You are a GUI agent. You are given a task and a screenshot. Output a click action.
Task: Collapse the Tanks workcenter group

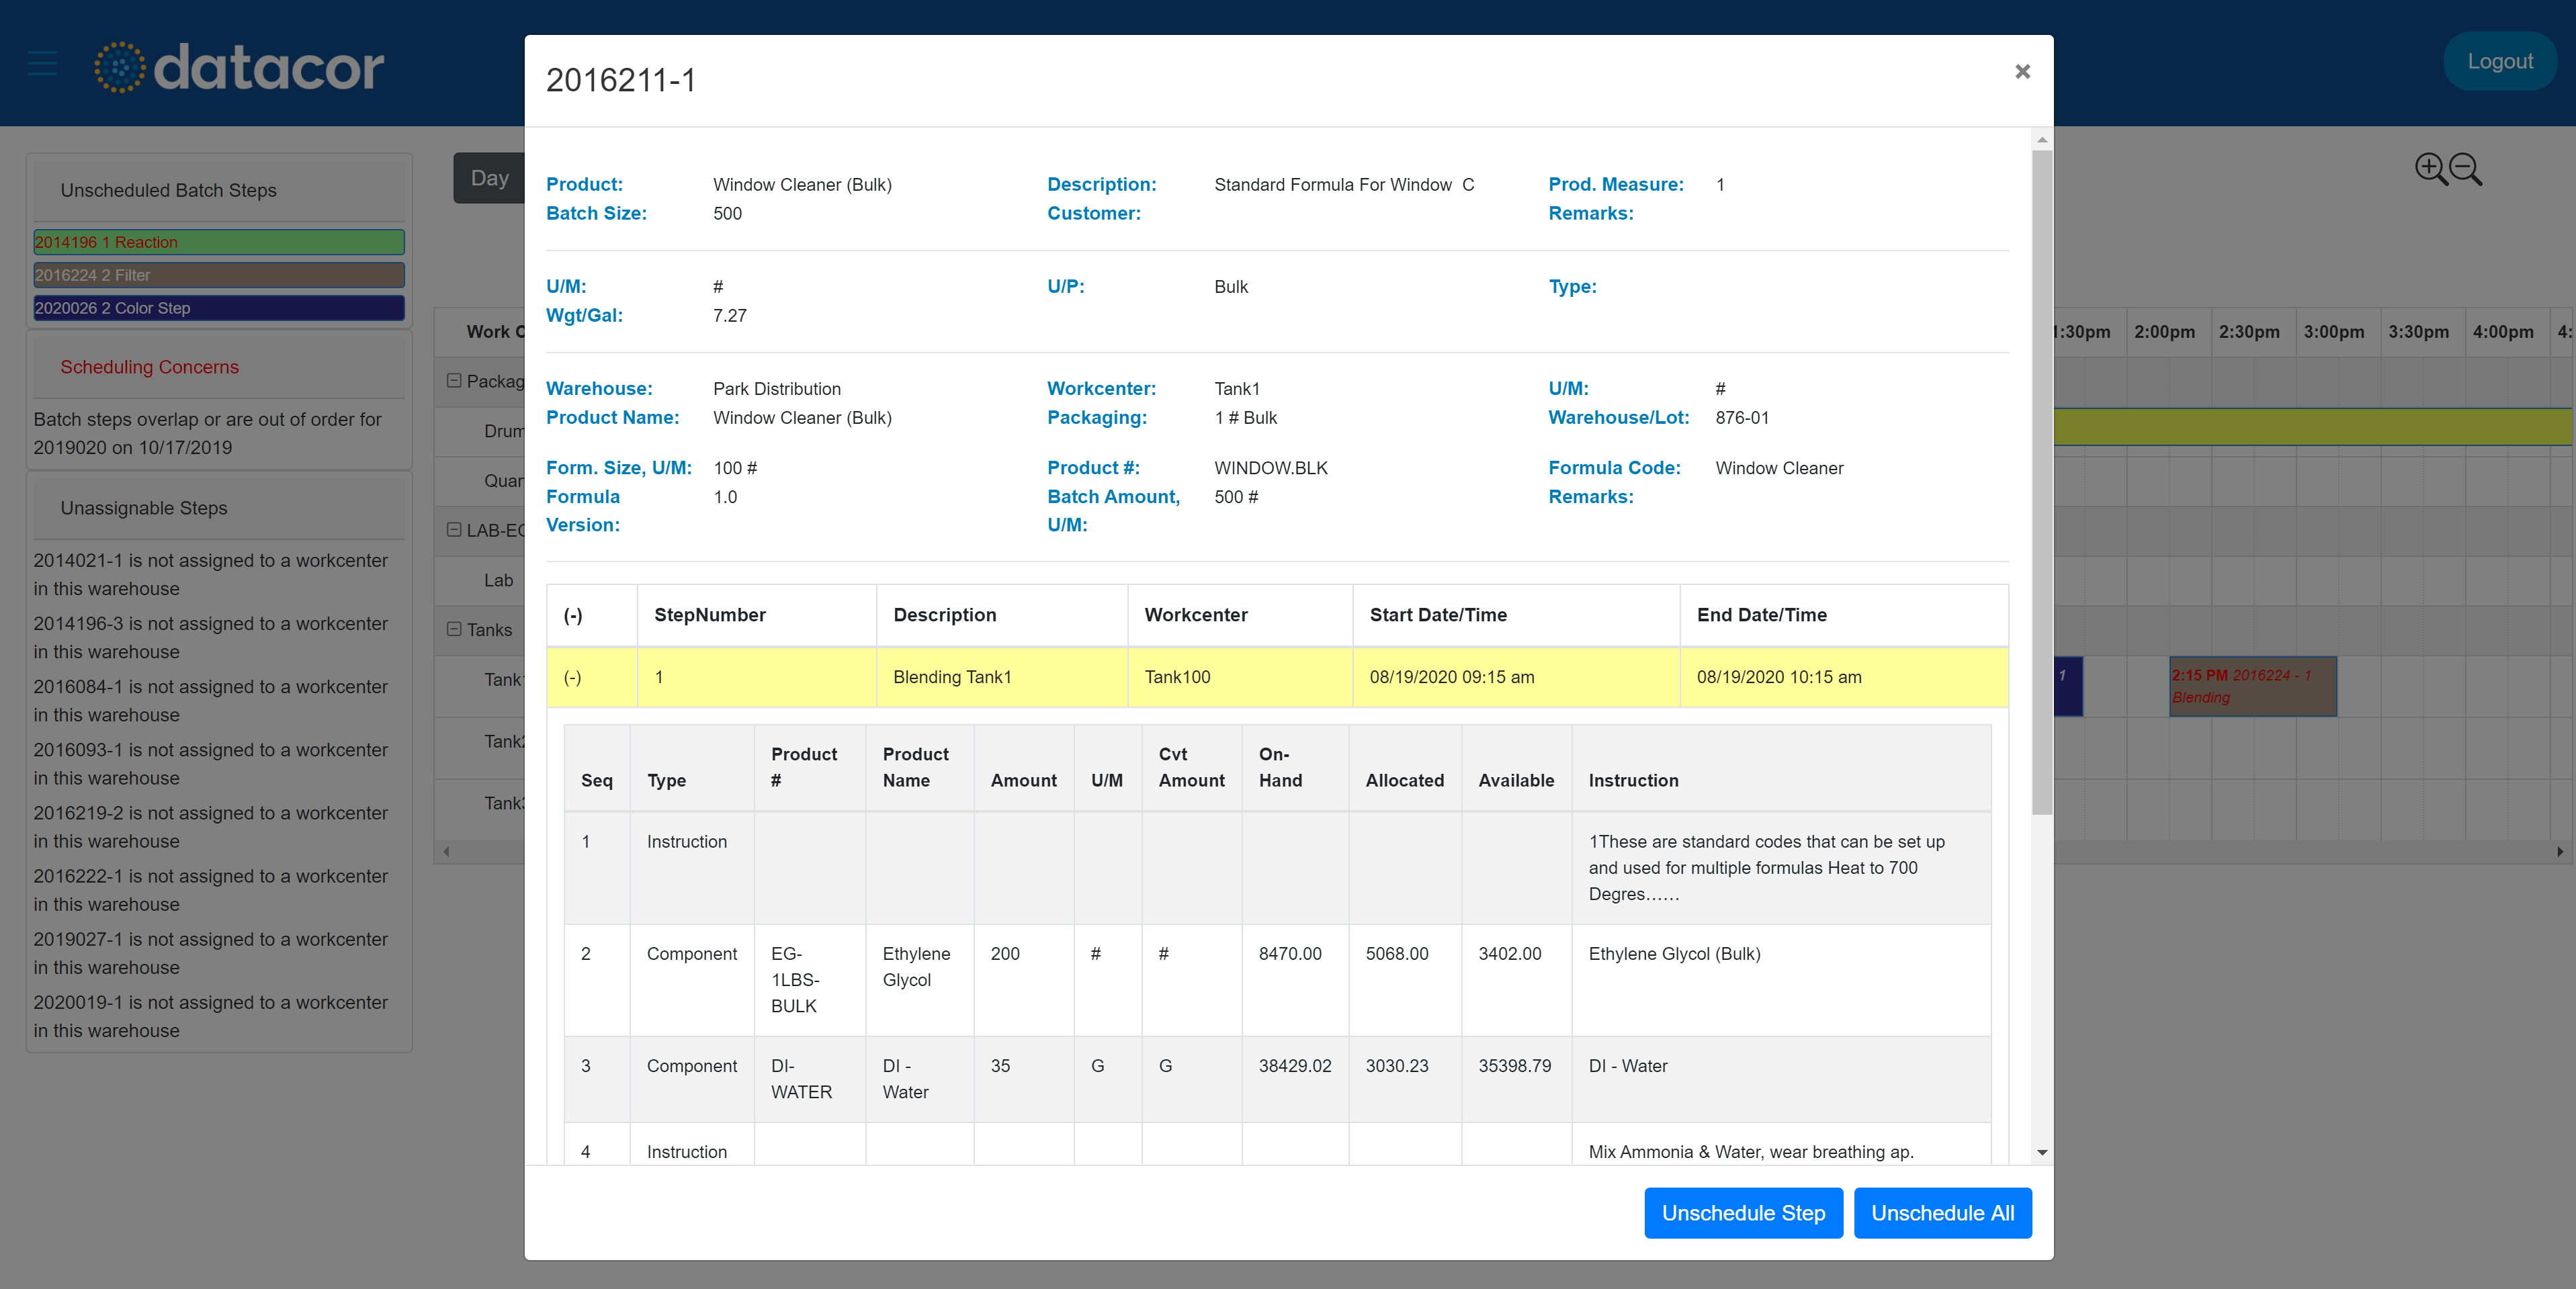click(454, 629)
